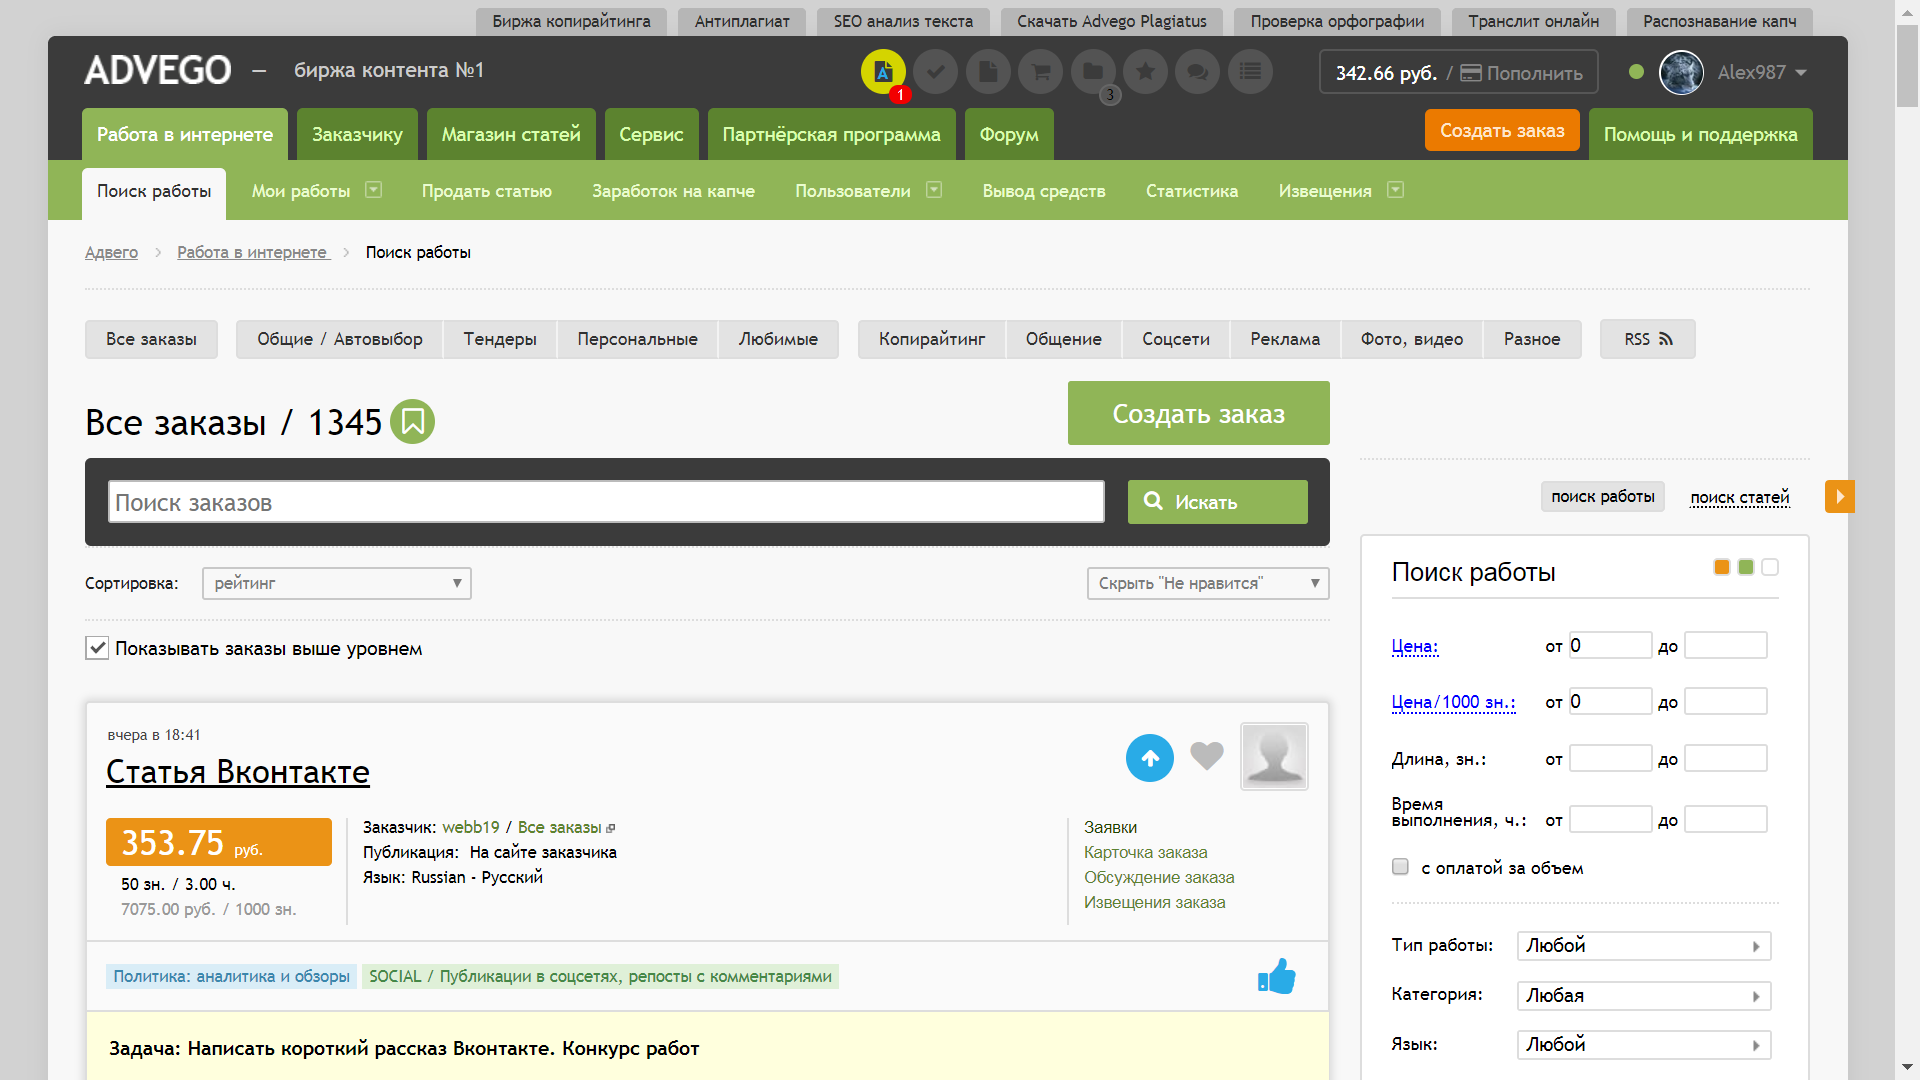Open the Форум tab
Image resolution: width=1920 pixels, height=1080 pixels.
click(x=1009, y=134)
